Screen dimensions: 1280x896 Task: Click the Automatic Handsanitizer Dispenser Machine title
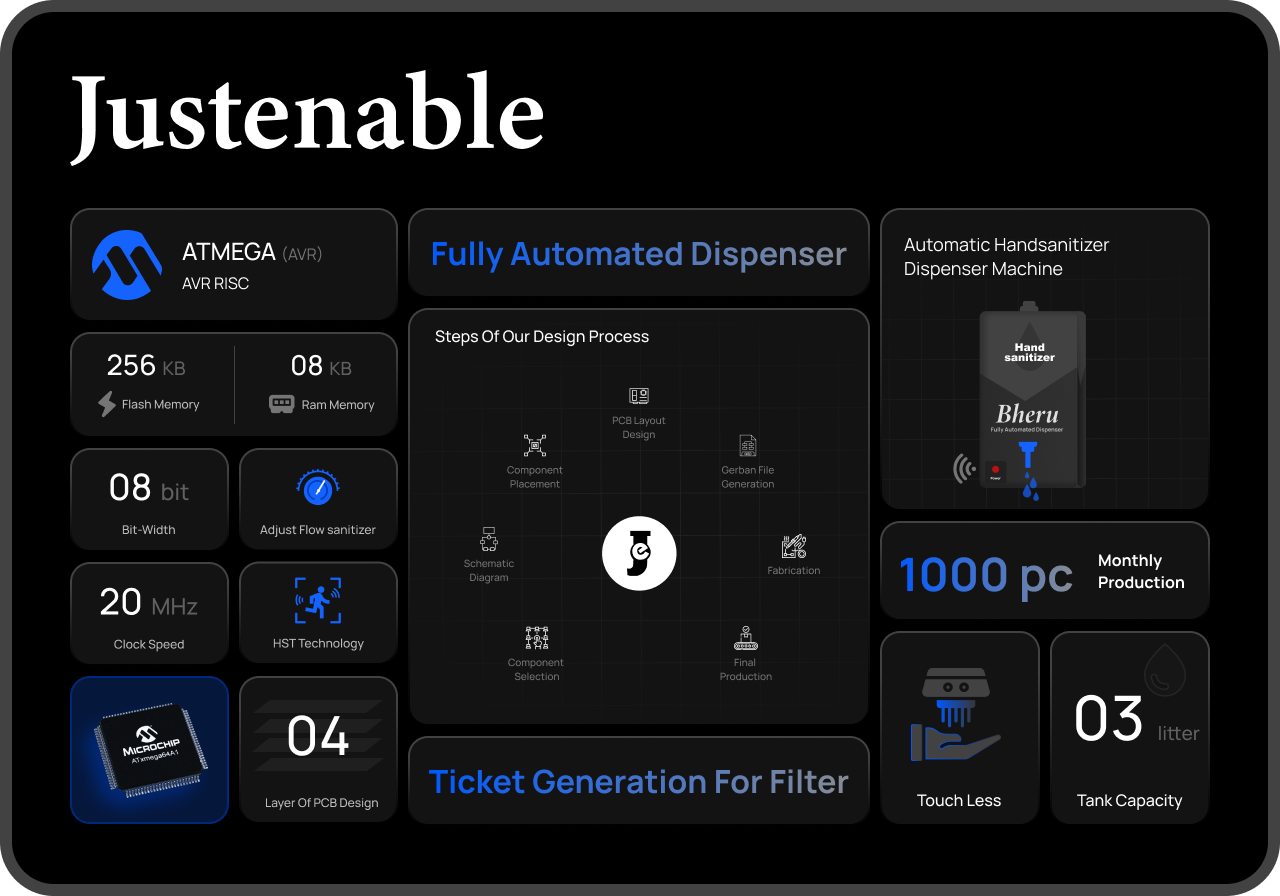coord(1006,257)
